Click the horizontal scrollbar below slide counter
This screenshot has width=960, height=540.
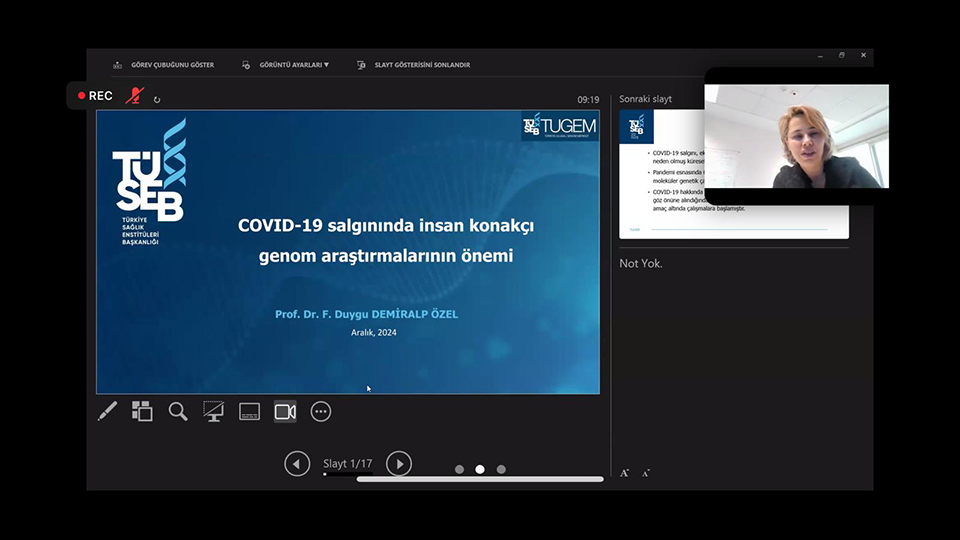pos(480,479)
